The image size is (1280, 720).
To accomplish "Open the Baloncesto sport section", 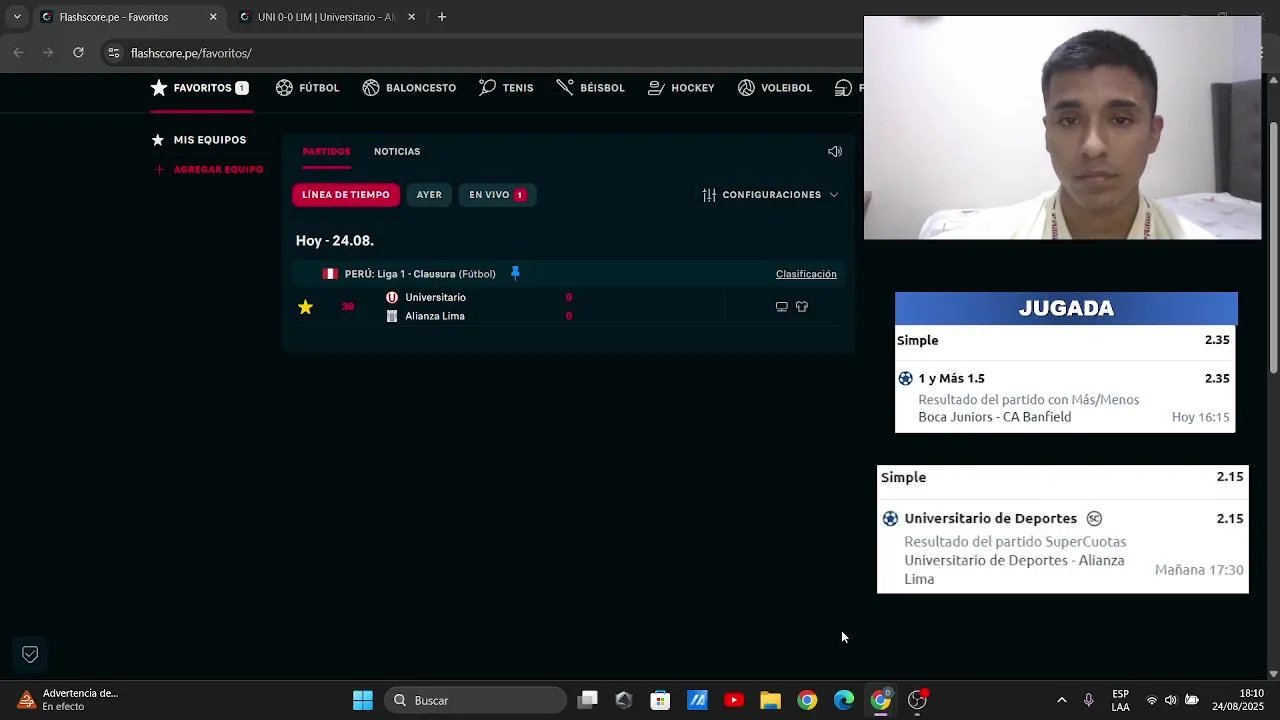I will (409, 88).
